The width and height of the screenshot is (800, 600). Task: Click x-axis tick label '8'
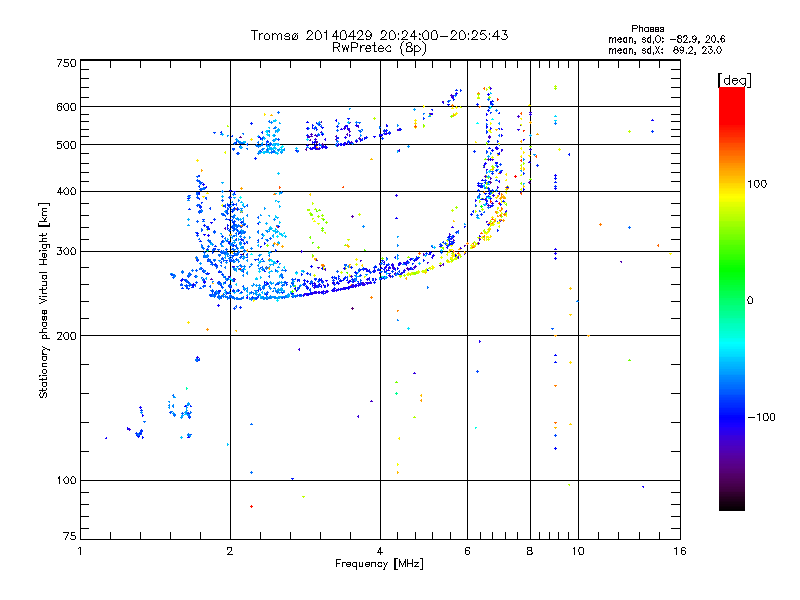[530, 551]
